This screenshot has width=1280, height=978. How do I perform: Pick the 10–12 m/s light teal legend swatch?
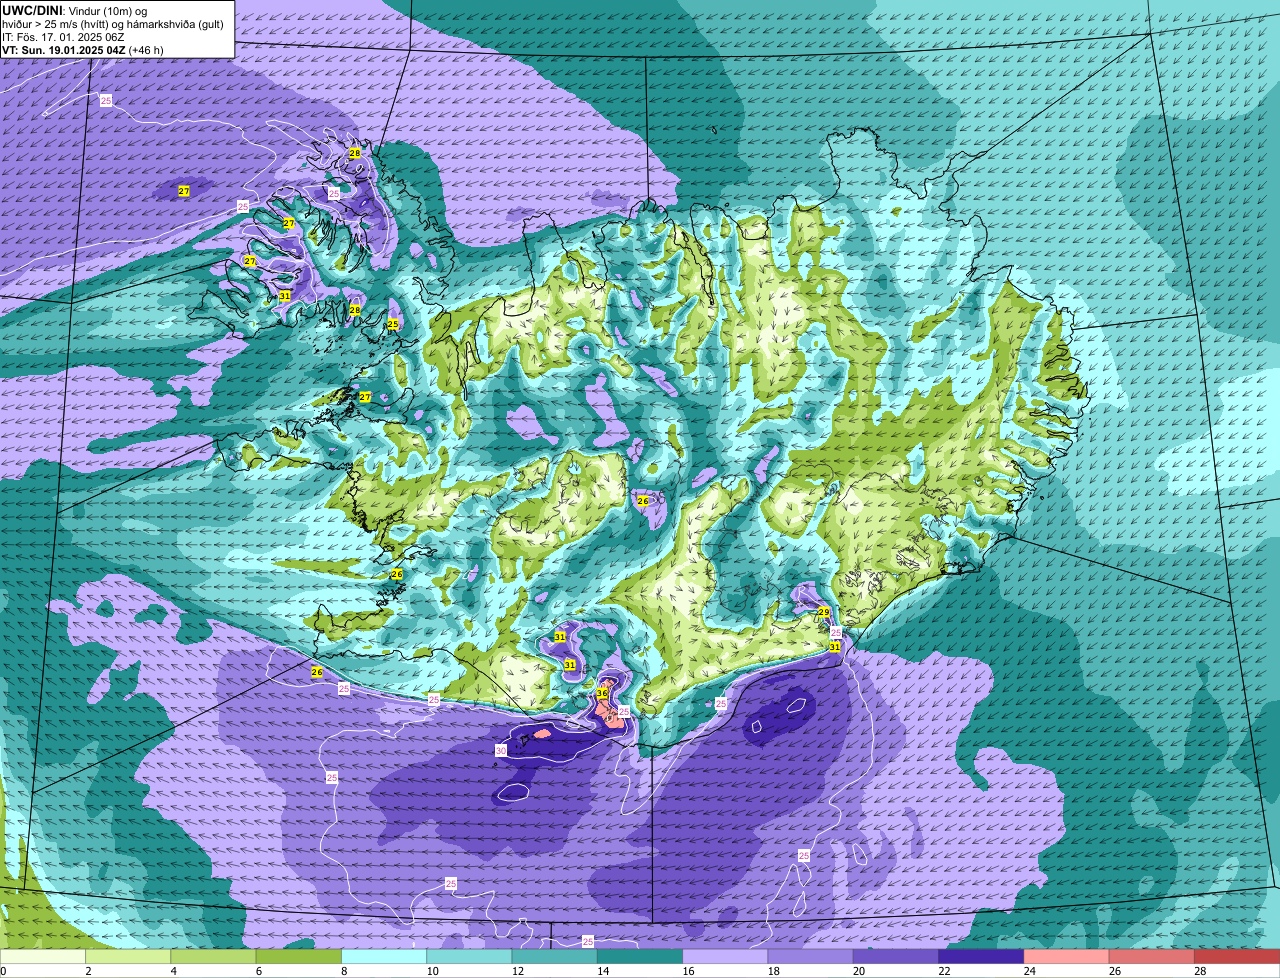click(469, 956)
